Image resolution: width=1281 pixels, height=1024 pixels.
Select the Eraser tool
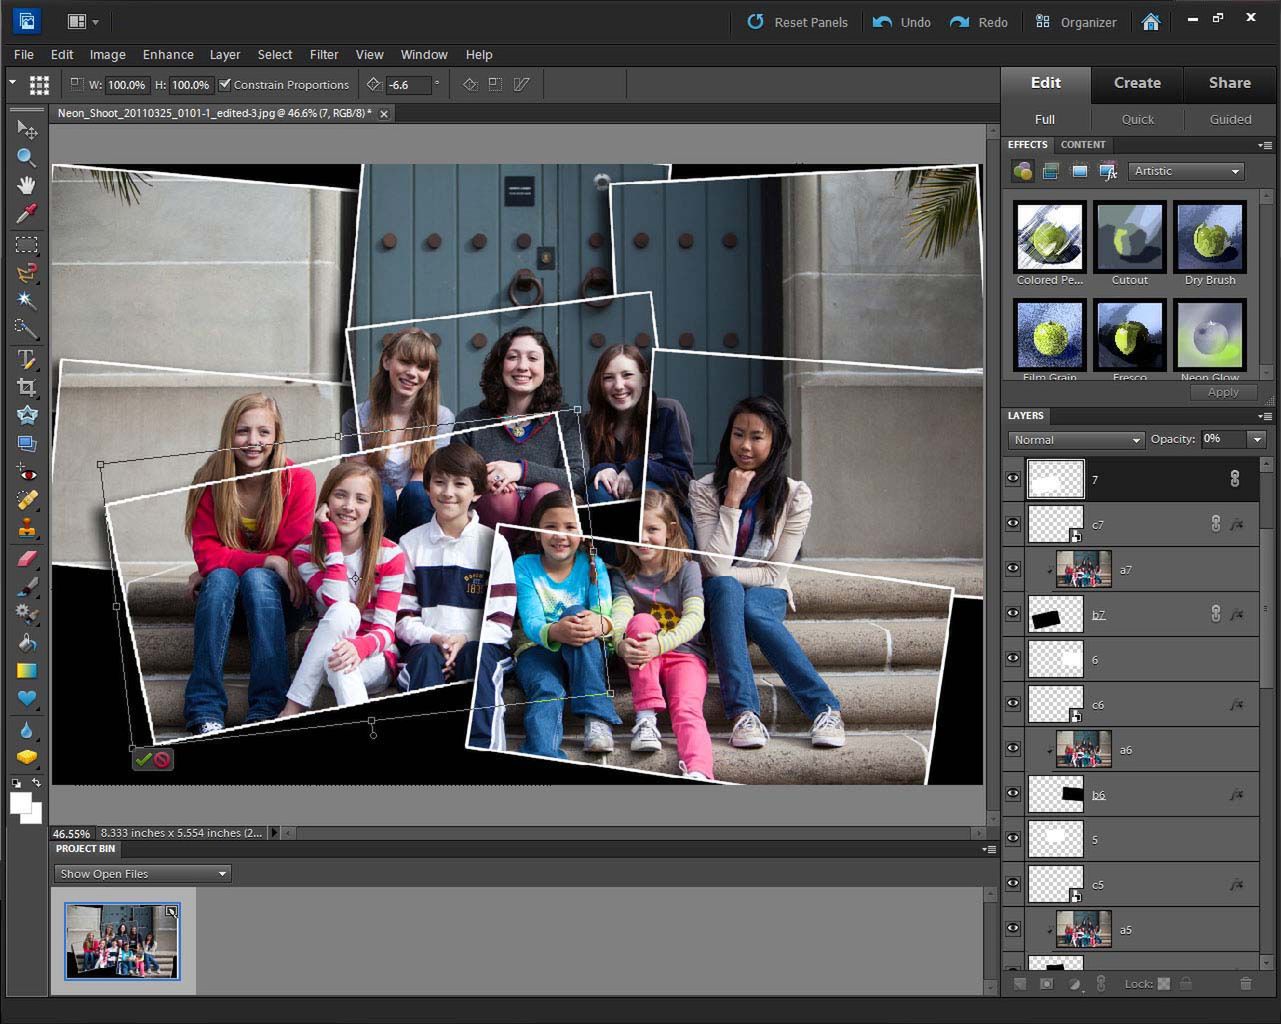(x=27, y=559)
